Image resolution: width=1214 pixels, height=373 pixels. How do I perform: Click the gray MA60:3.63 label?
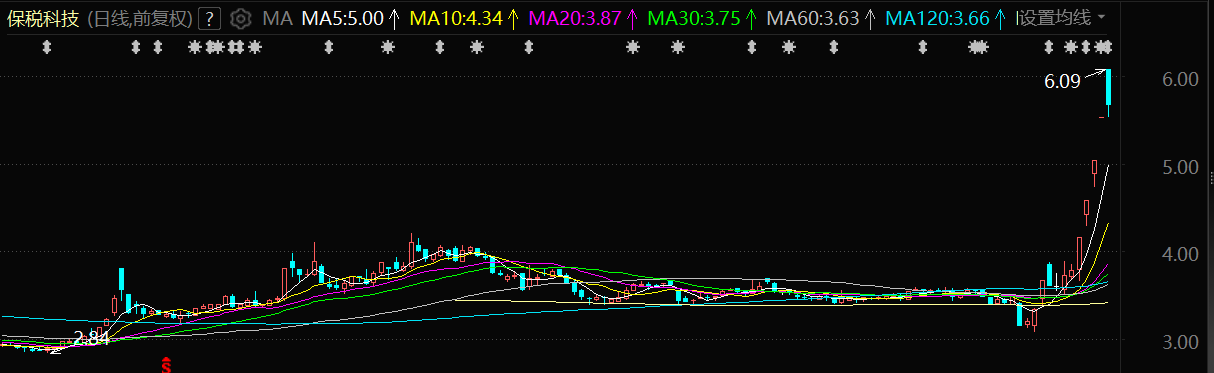tap(813, 18)
